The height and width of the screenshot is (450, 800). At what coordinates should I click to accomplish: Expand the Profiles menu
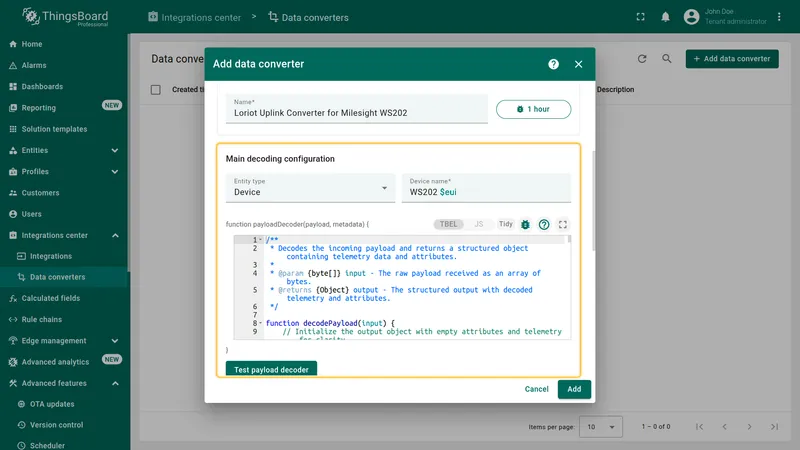click(x=115, y=172)
